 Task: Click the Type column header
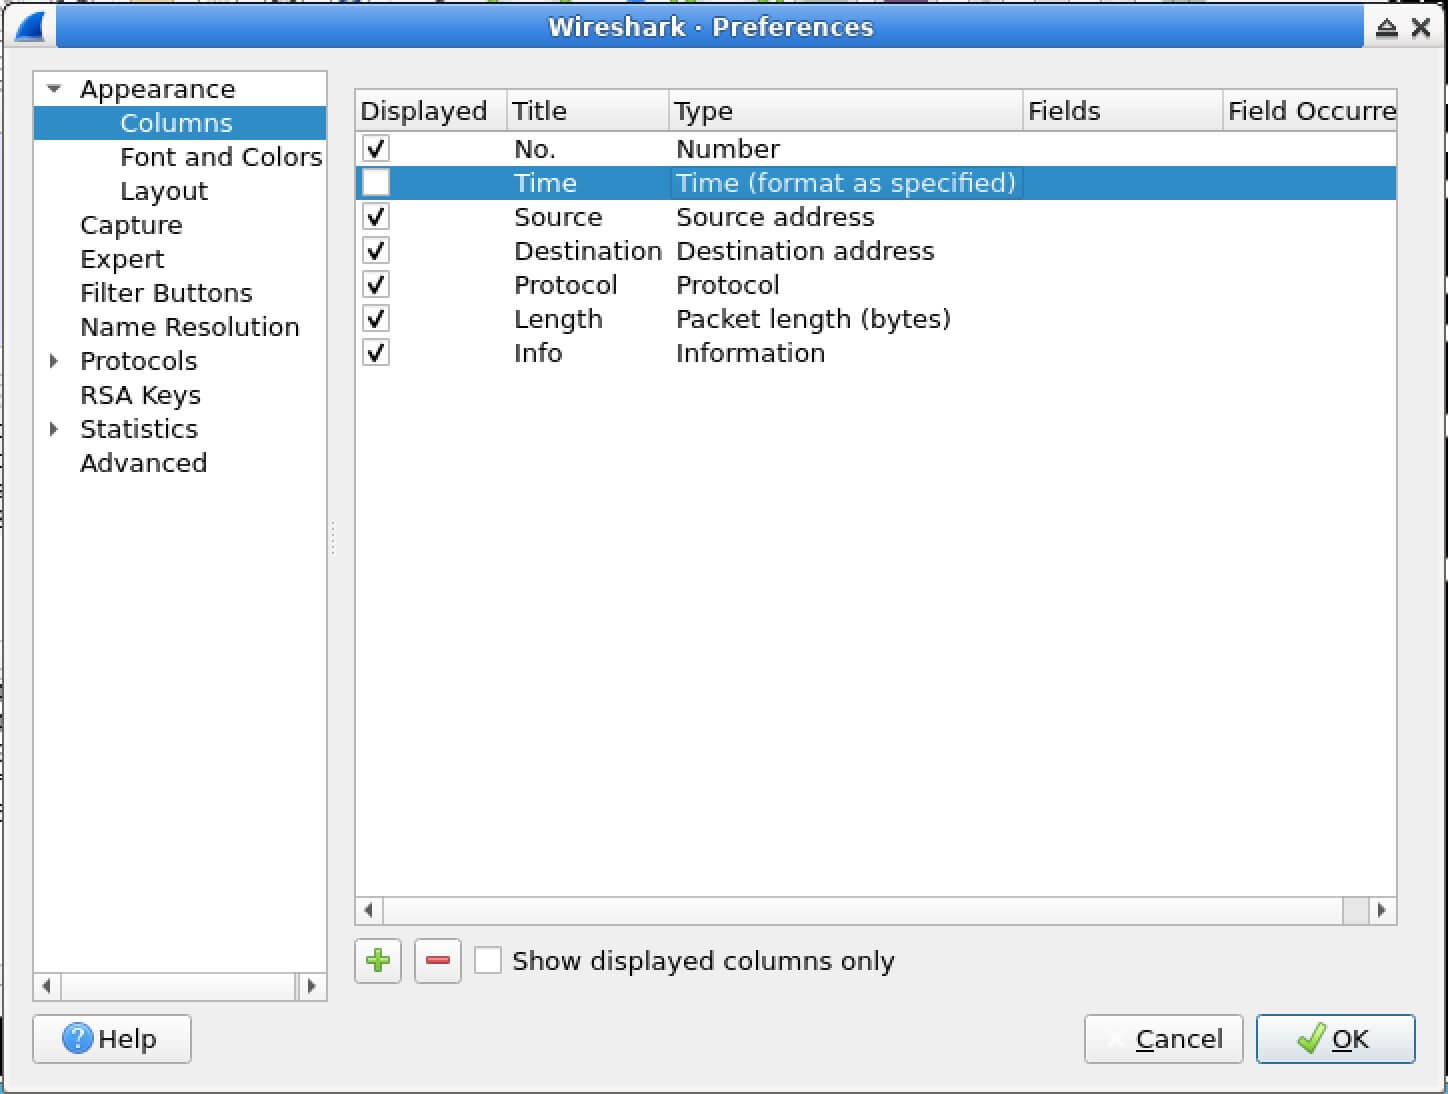[x=846, y=111]
